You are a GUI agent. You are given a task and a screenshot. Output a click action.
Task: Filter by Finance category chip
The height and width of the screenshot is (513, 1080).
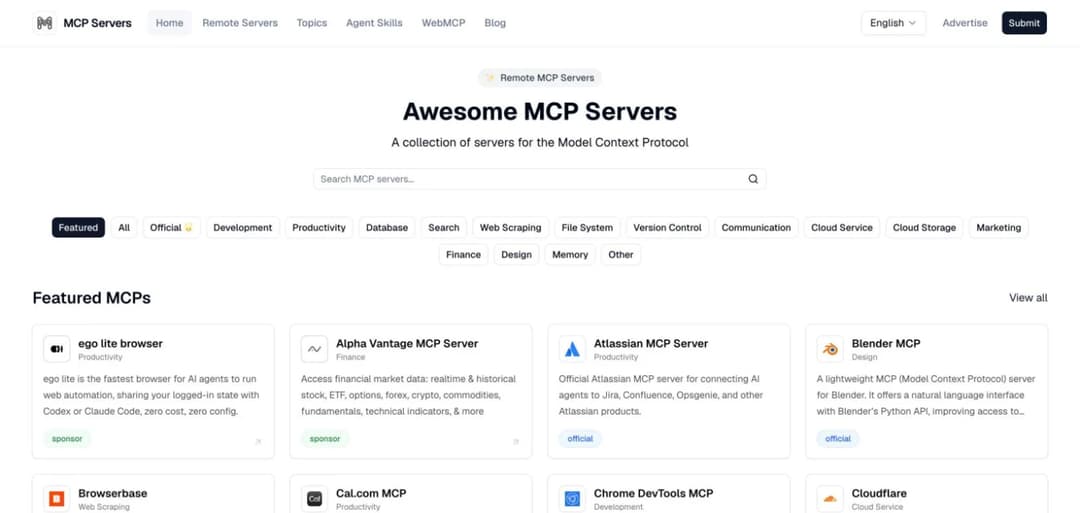coord(464,255)
